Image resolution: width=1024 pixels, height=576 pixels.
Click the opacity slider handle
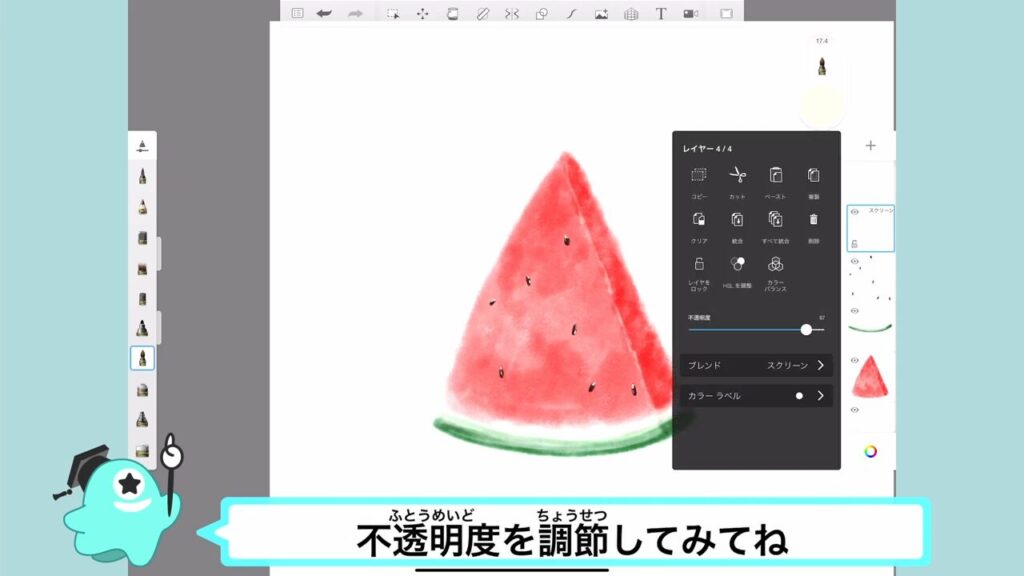tap(806, 329)
